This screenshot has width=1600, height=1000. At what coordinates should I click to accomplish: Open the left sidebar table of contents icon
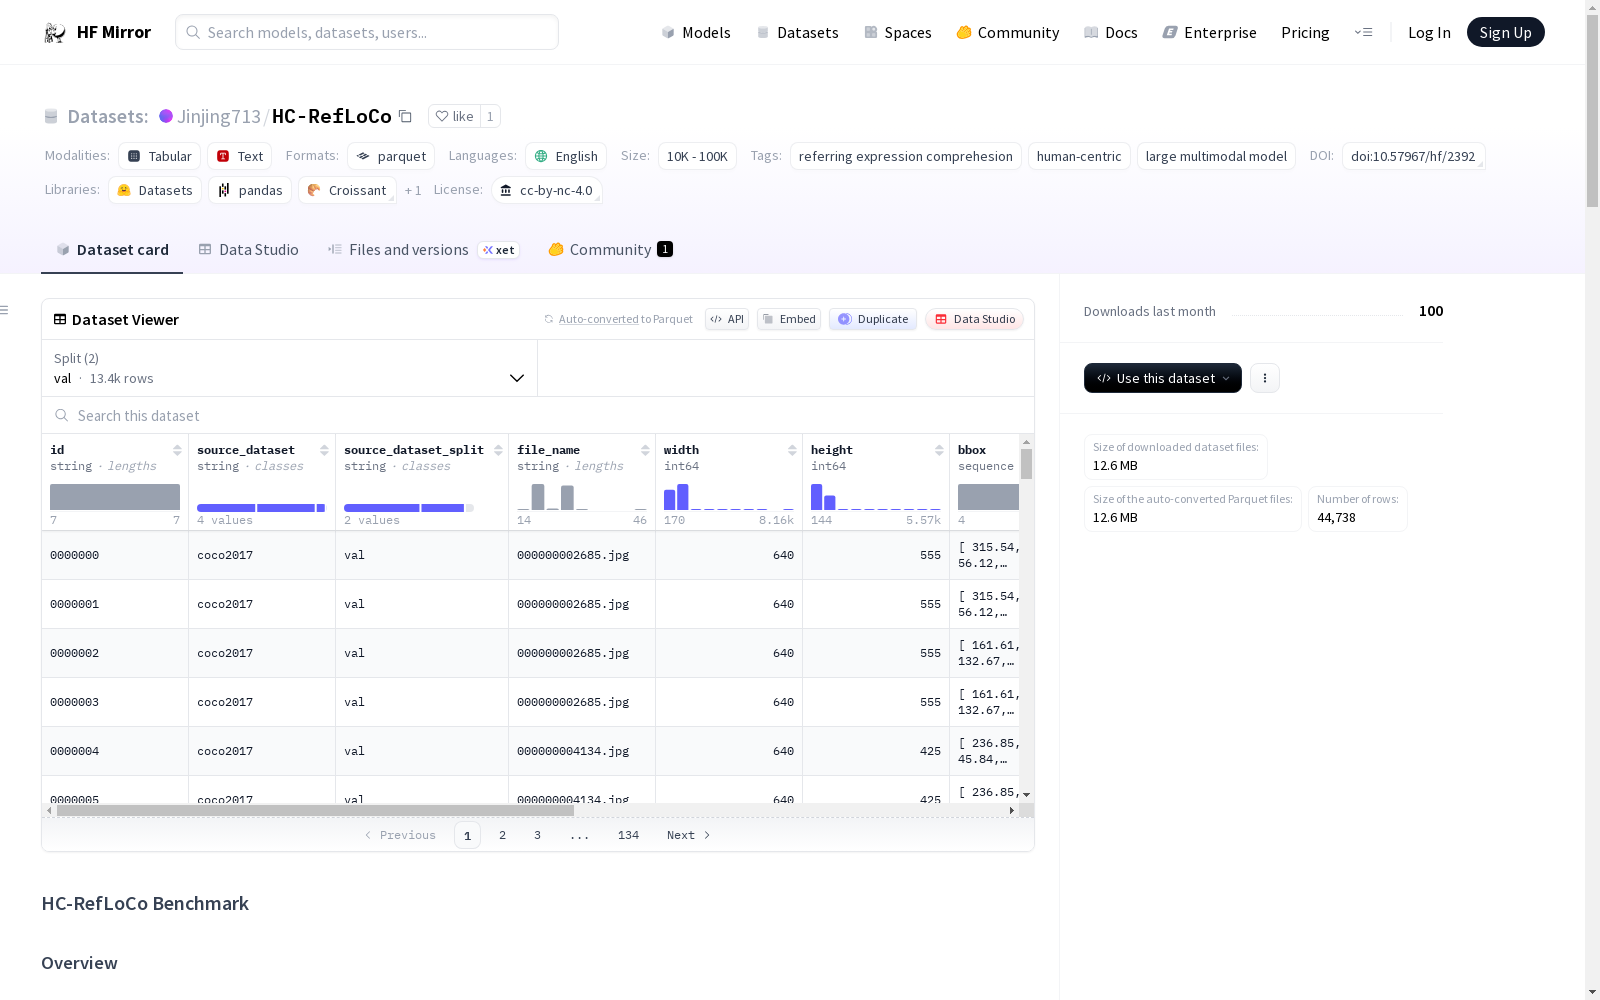click(x=5, y=310)
